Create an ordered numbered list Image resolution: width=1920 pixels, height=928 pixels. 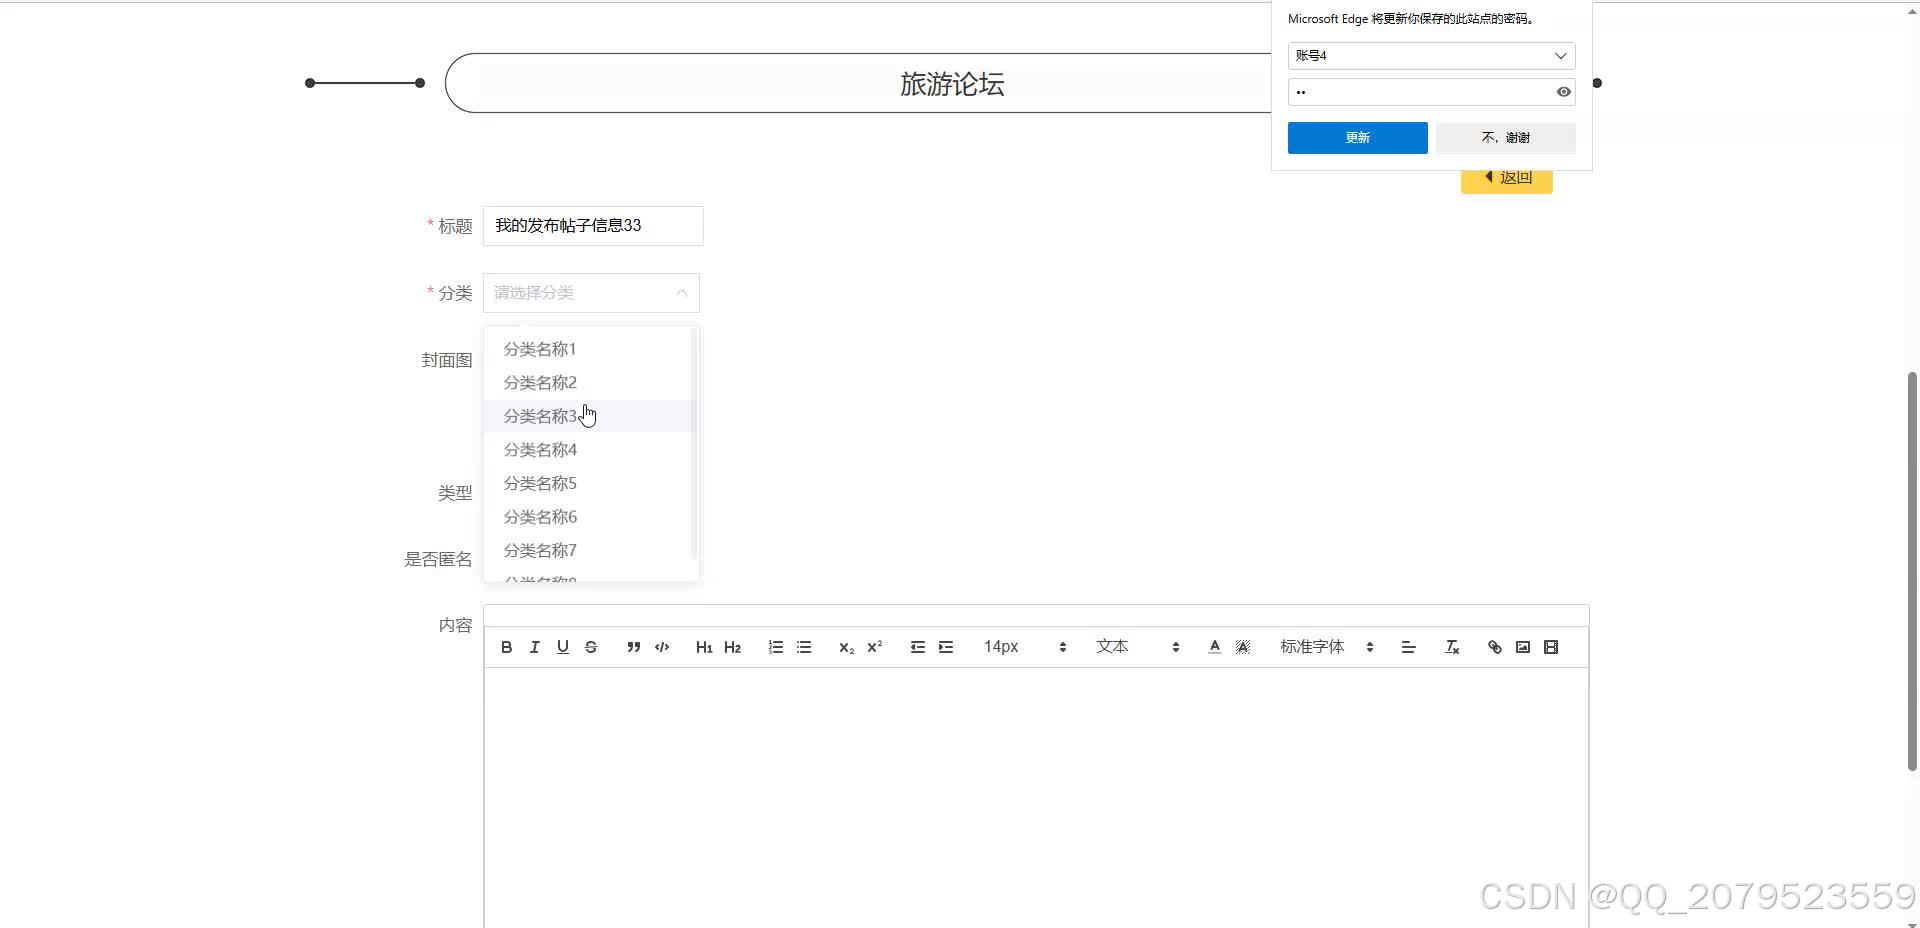775,647
